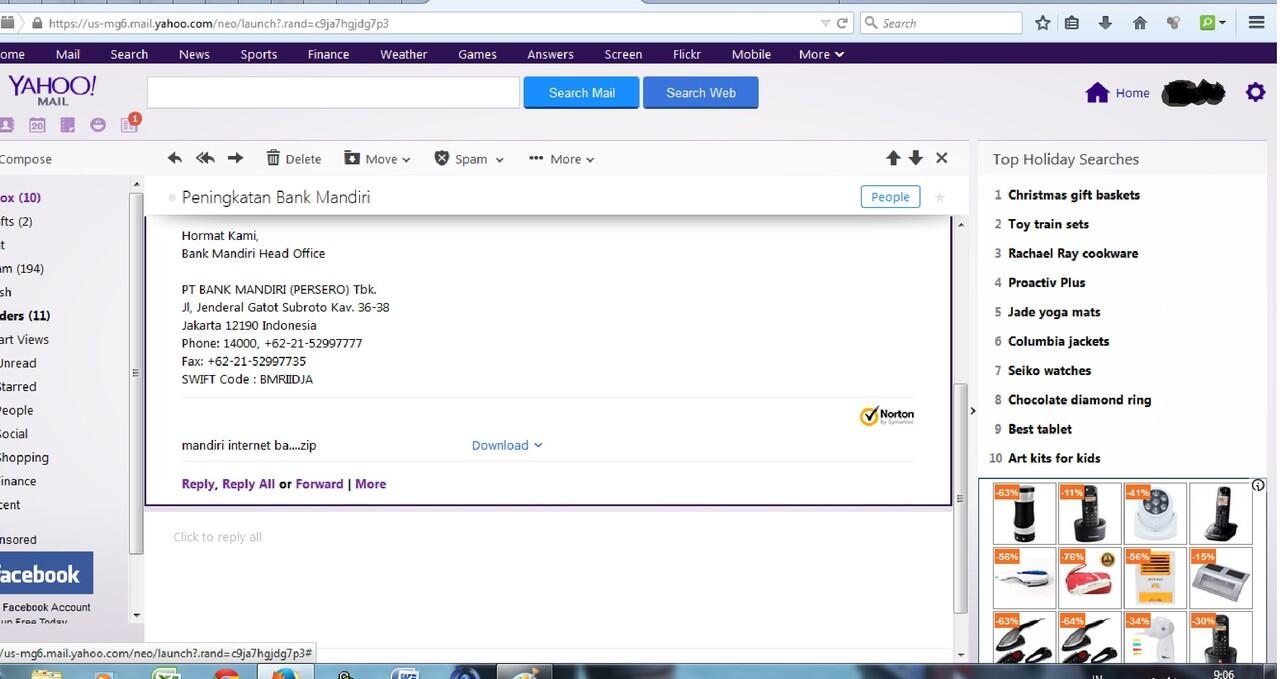Click the People button

tap(890, 197)
